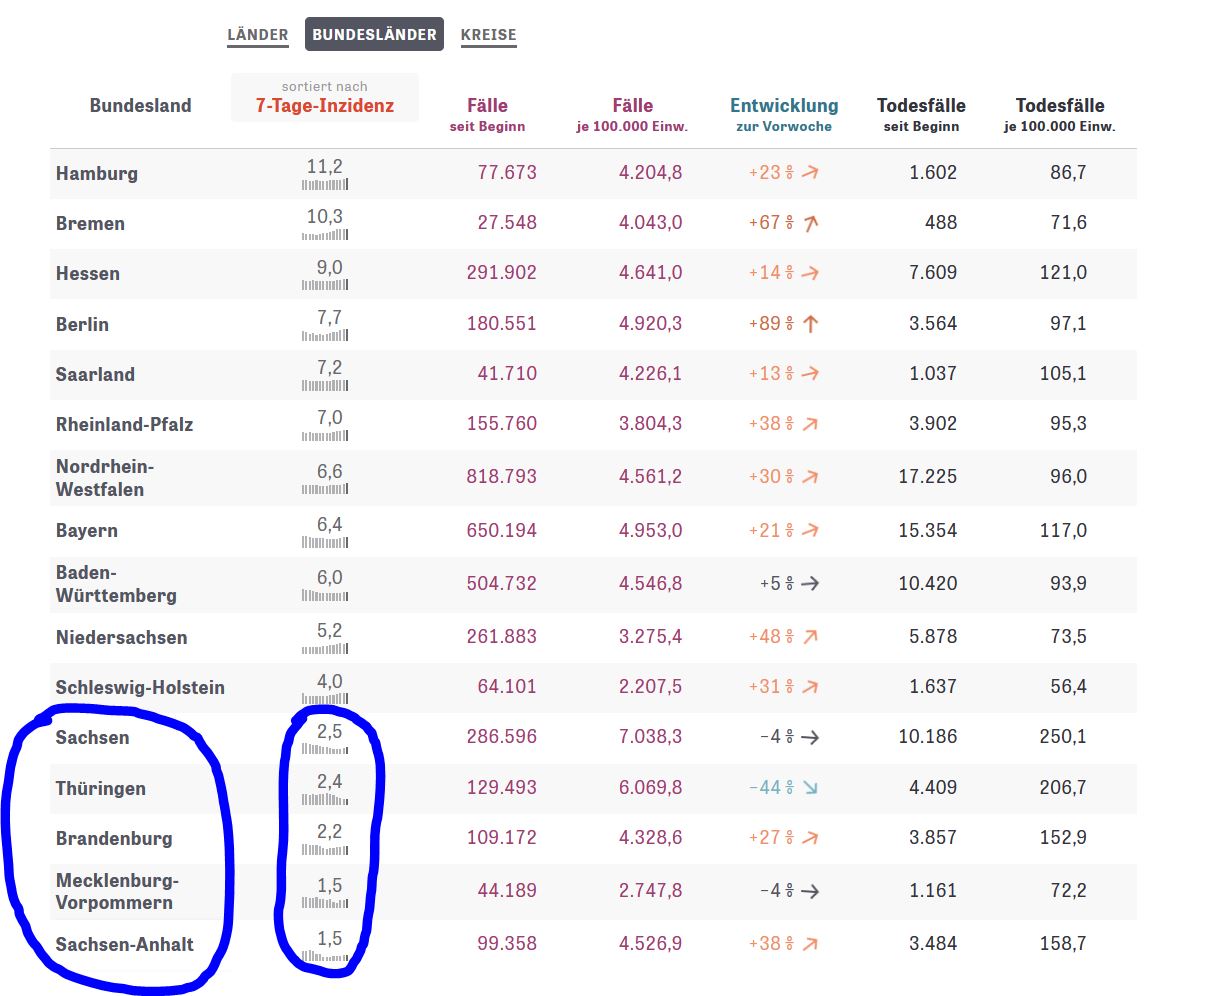Viewport: 1212px width, 996px height.
Task: Sort by Todesfälle je 100.000 Einw. header
Action: click(x=1059, y=114)
